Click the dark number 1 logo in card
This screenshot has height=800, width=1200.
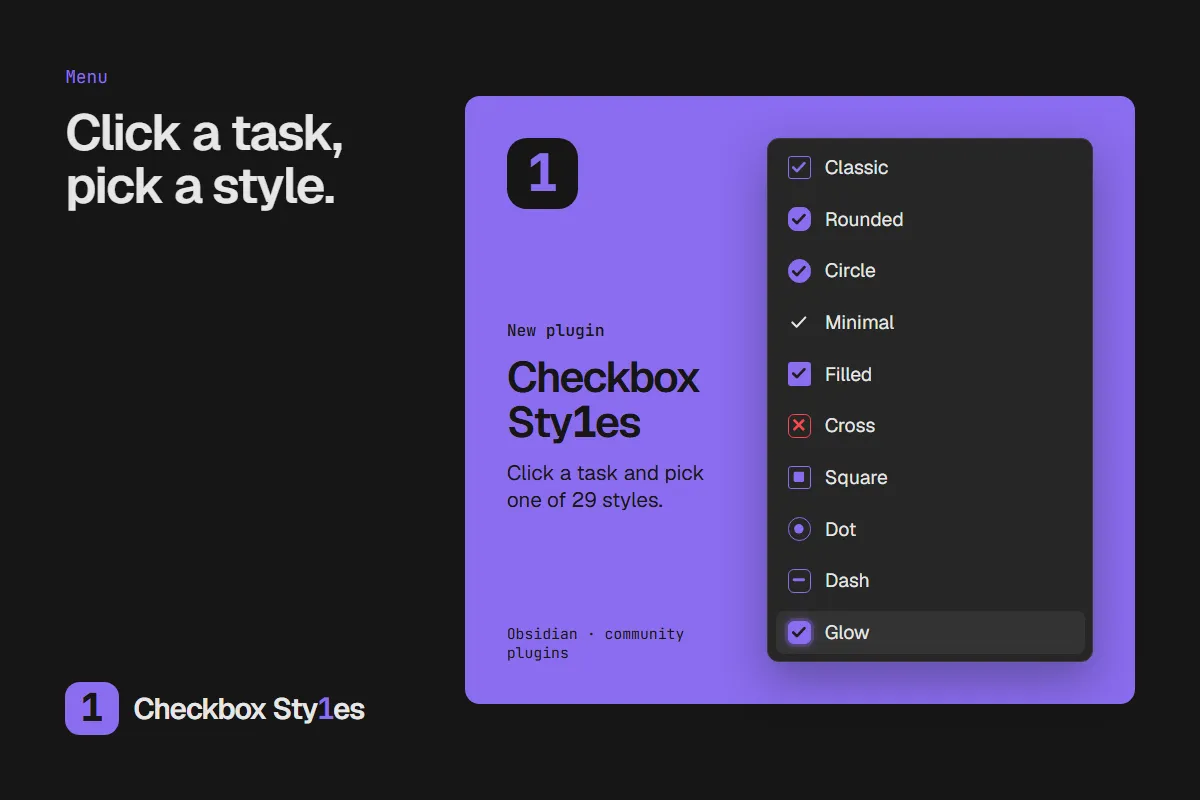pyautogui.click(x=542, y=173)
